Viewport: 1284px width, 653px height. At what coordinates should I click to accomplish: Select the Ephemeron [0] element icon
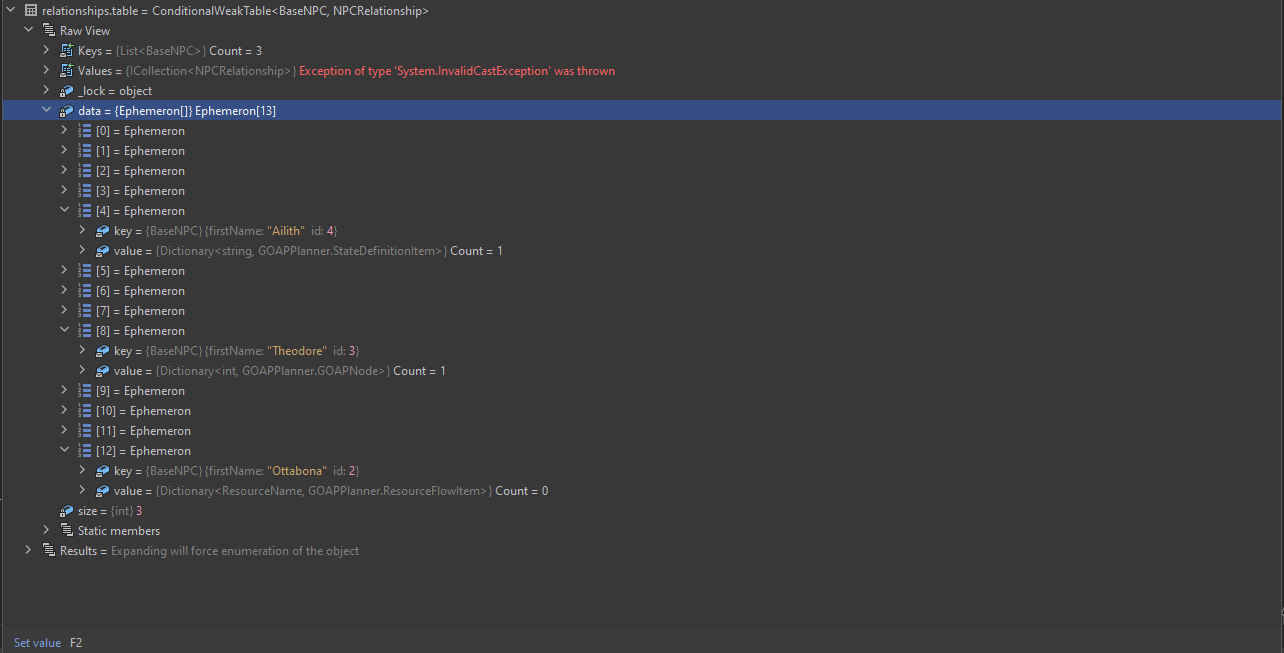tap(83, 130)
